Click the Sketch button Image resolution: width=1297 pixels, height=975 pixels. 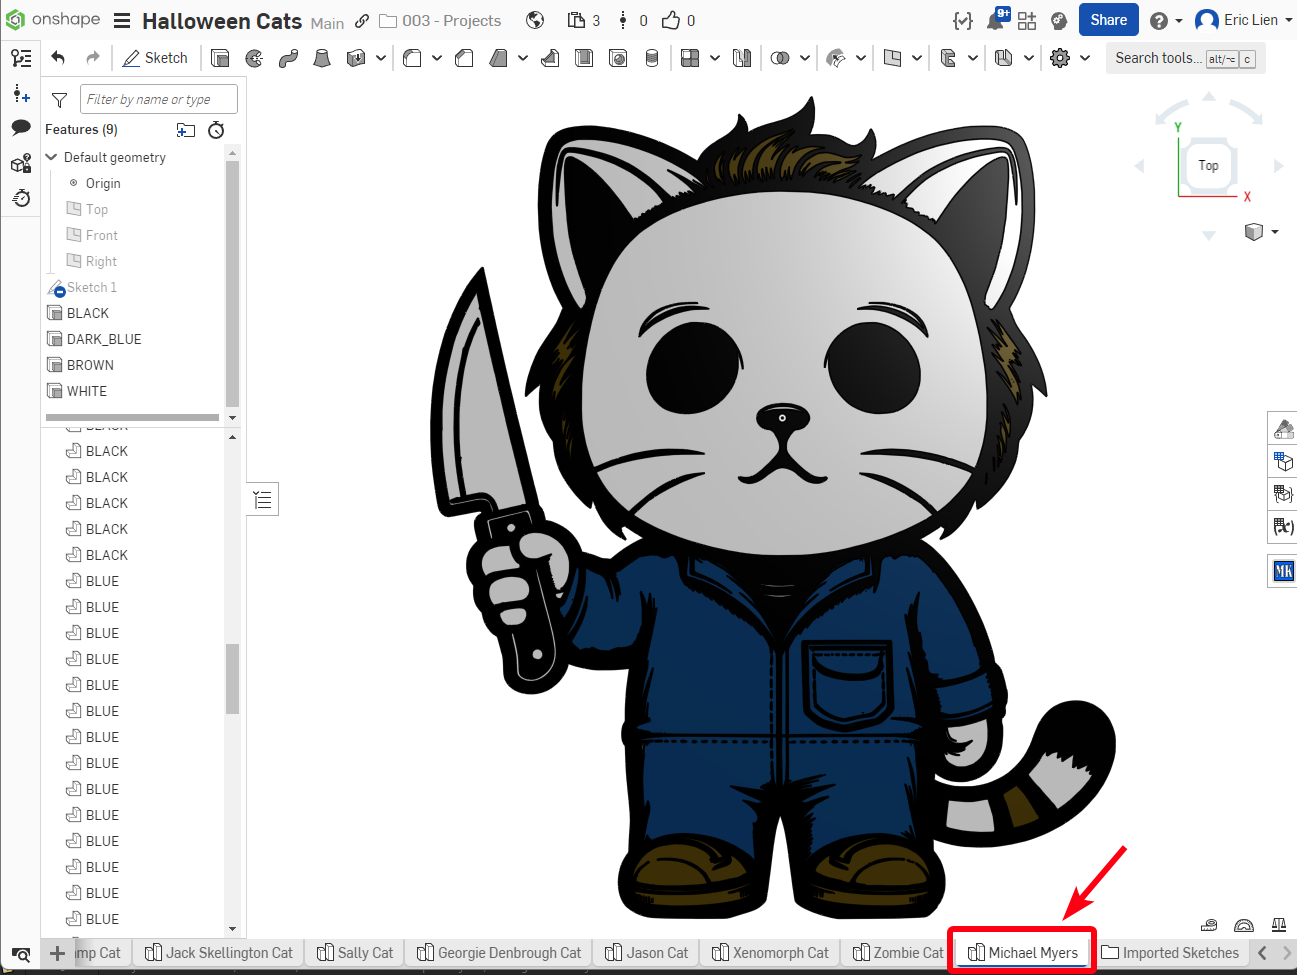click(155, 58)
